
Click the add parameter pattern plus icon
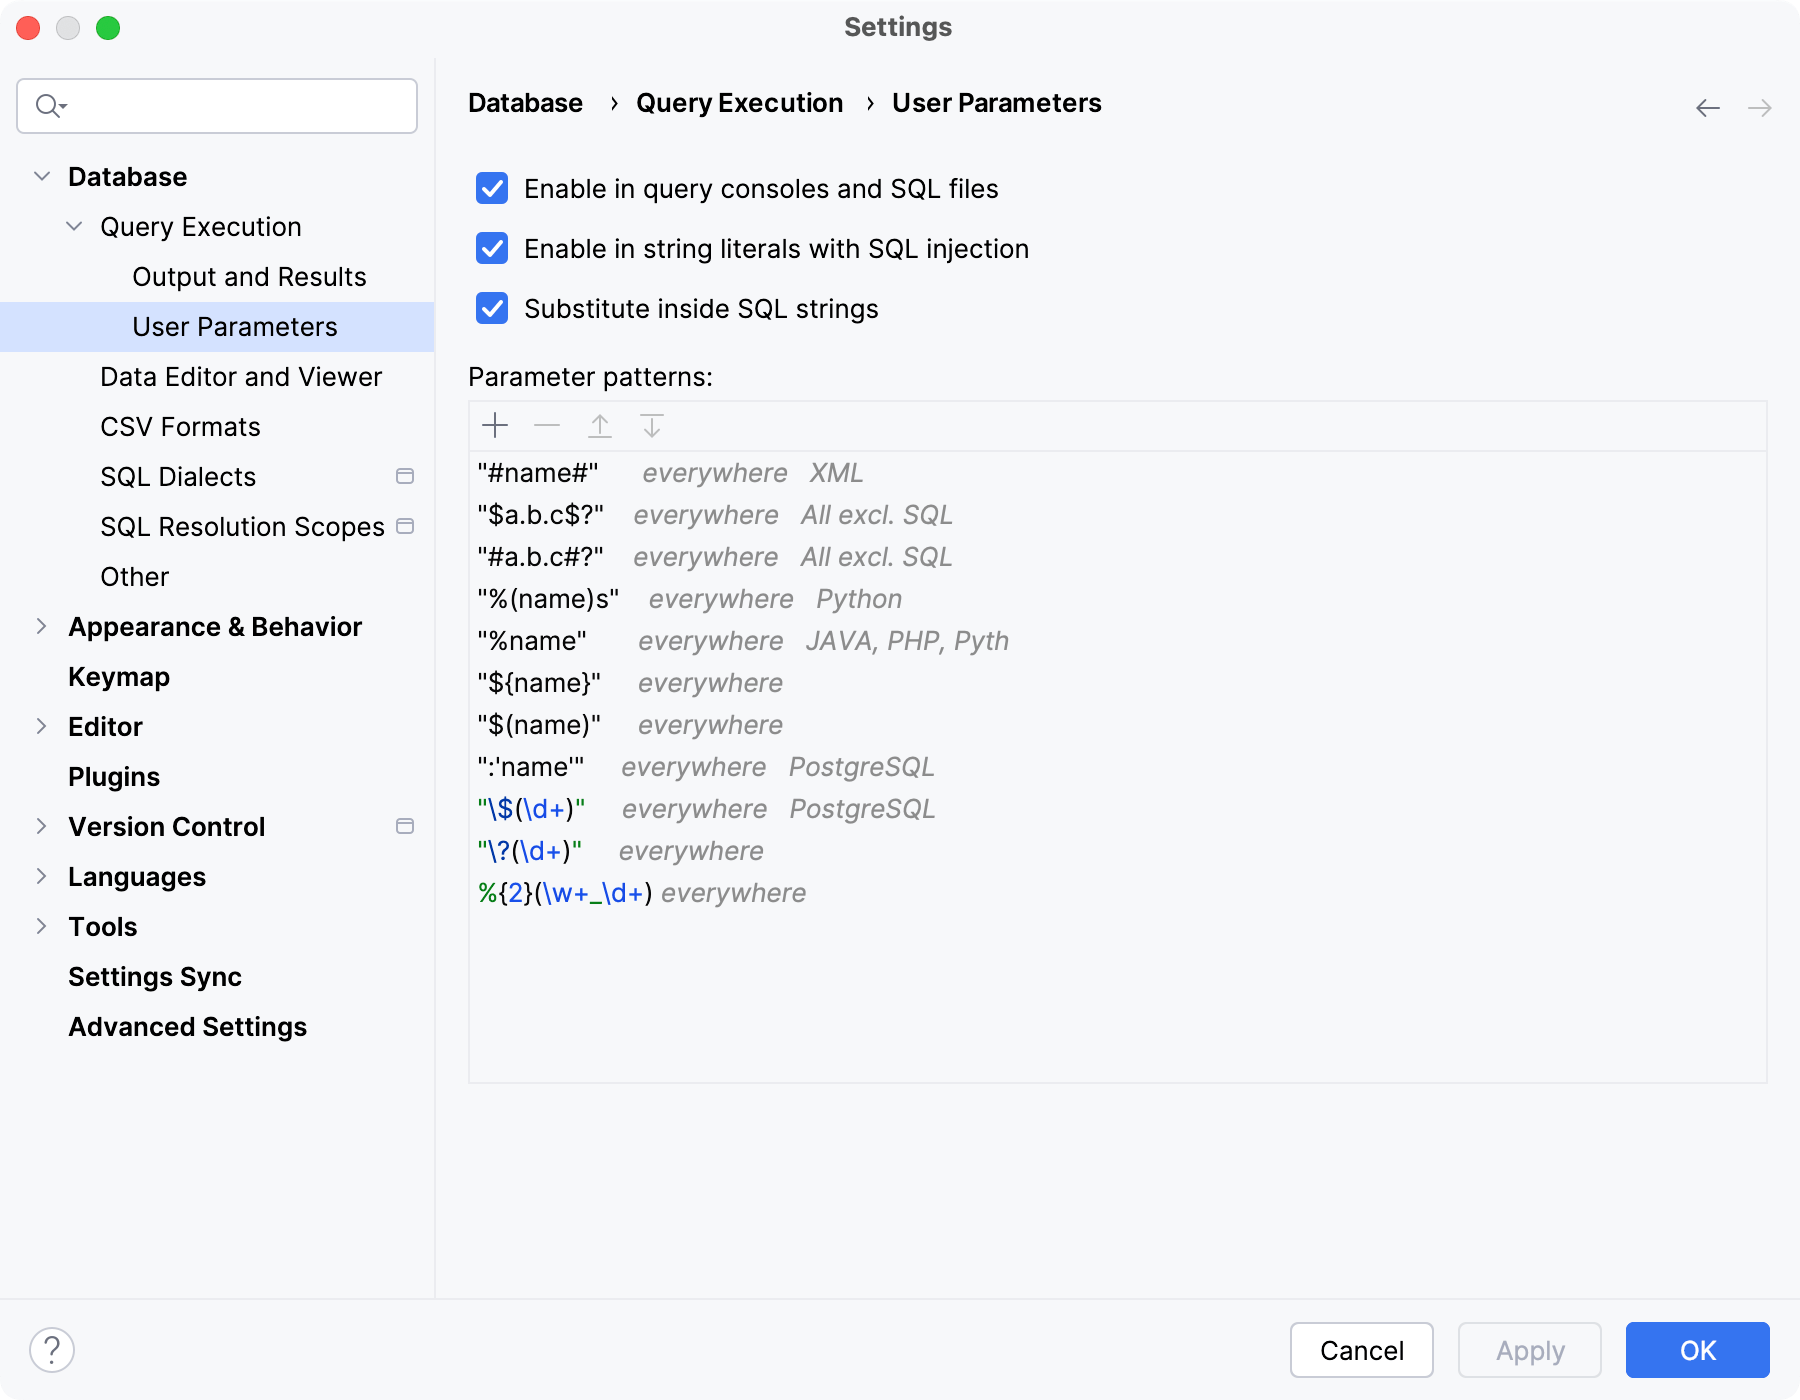coord(495,426)
